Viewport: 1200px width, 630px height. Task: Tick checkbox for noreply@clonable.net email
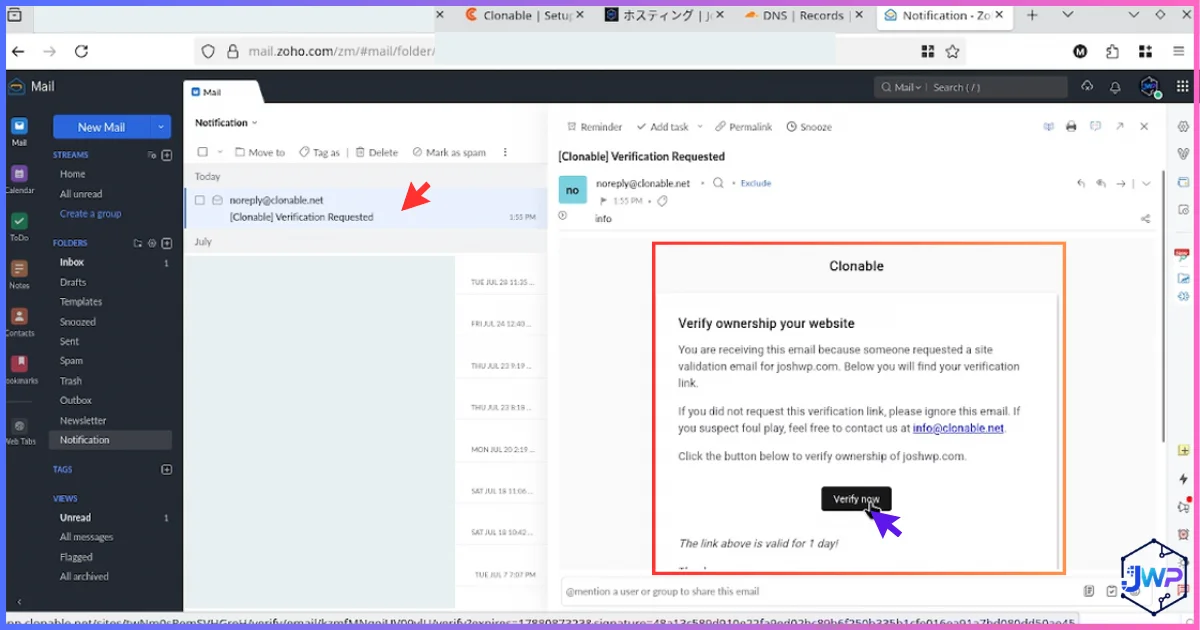200,200
